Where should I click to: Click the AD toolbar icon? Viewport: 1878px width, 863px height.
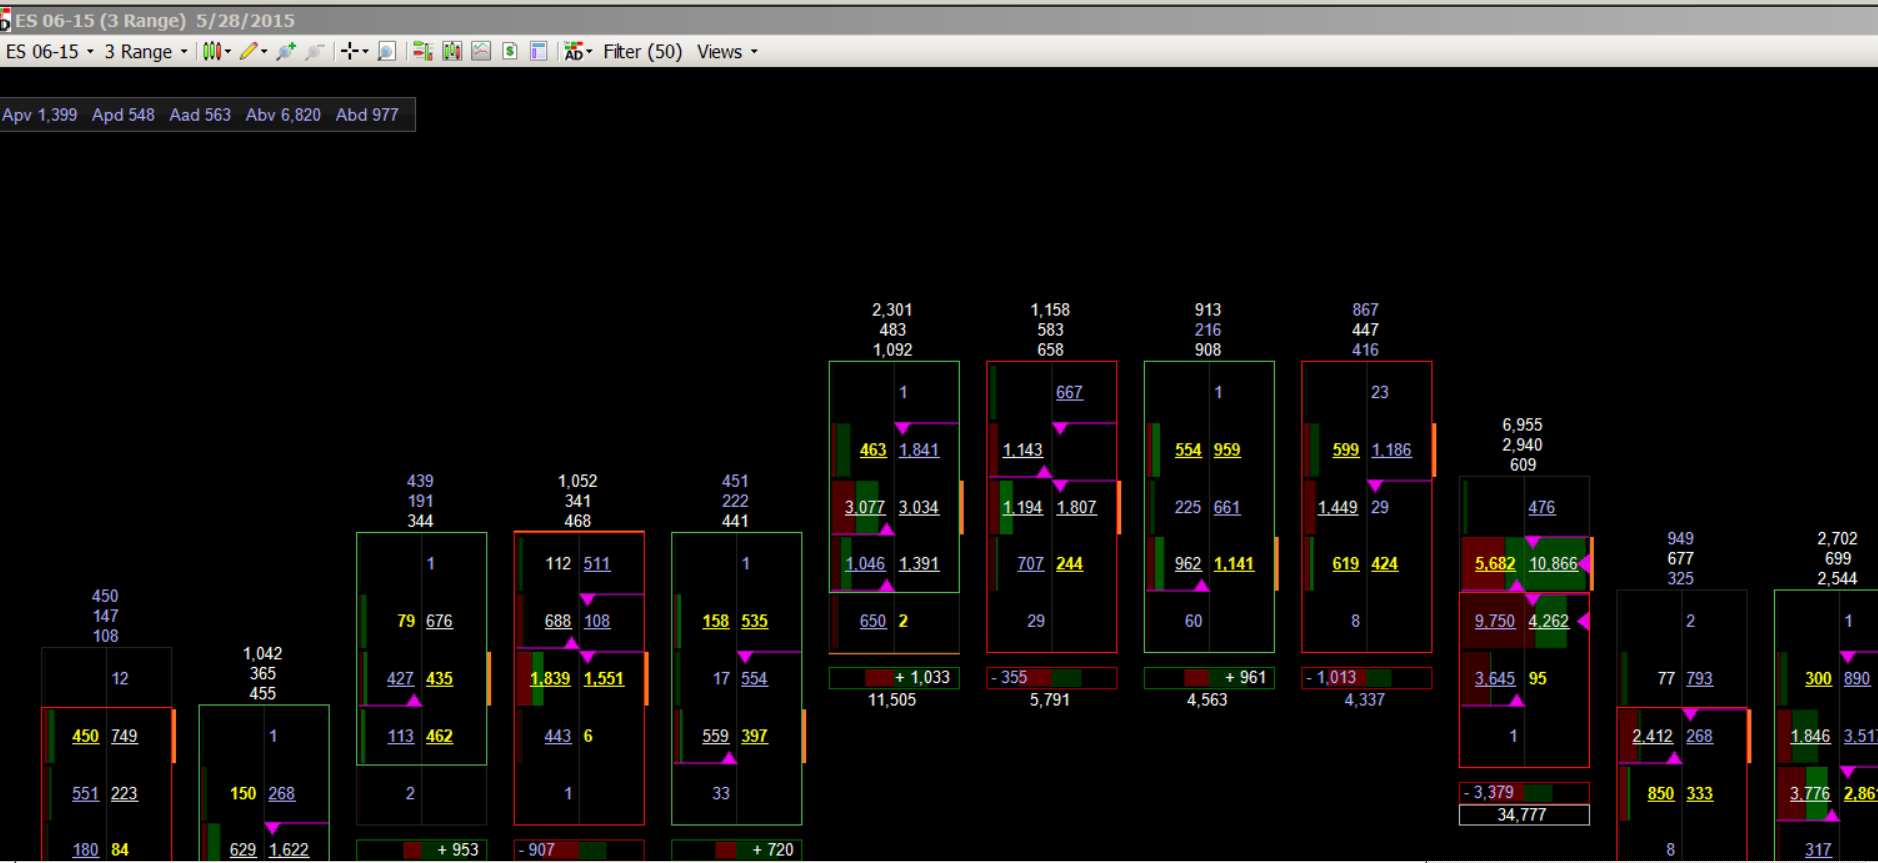(578, 51)
